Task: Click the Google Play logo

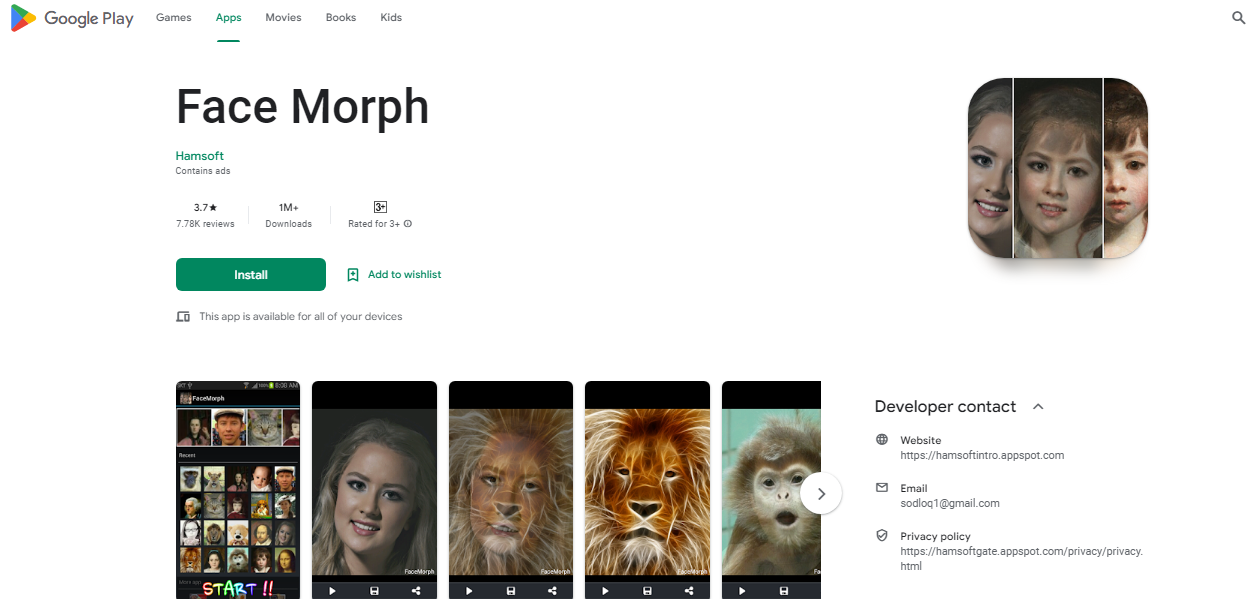Action: tap(71, 18)
